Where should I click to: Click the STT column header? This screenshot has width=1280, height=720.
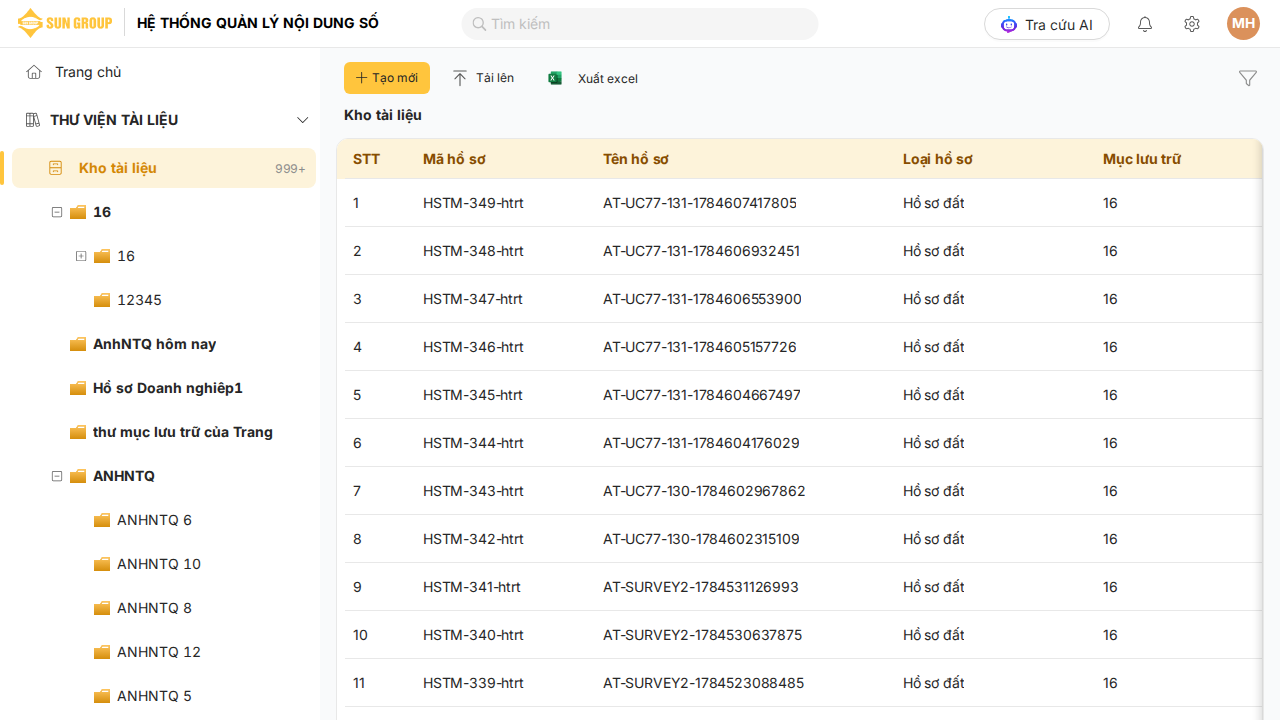pyautogui.click(x=367, y=159)
